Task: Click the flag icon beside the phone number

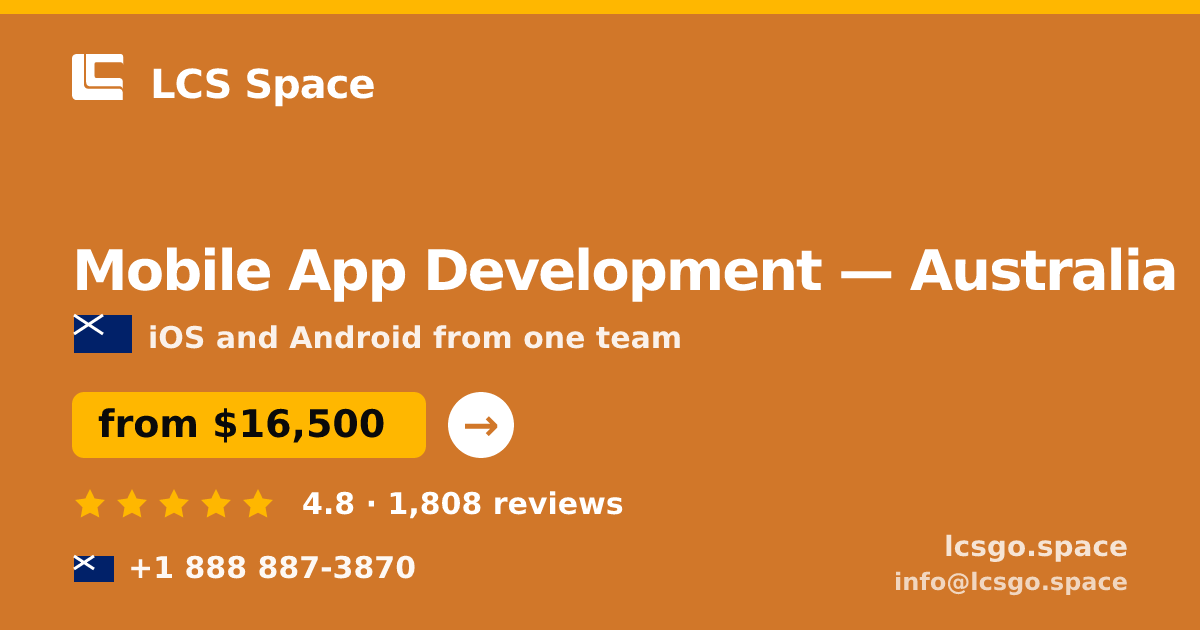Action: point(94,569)
